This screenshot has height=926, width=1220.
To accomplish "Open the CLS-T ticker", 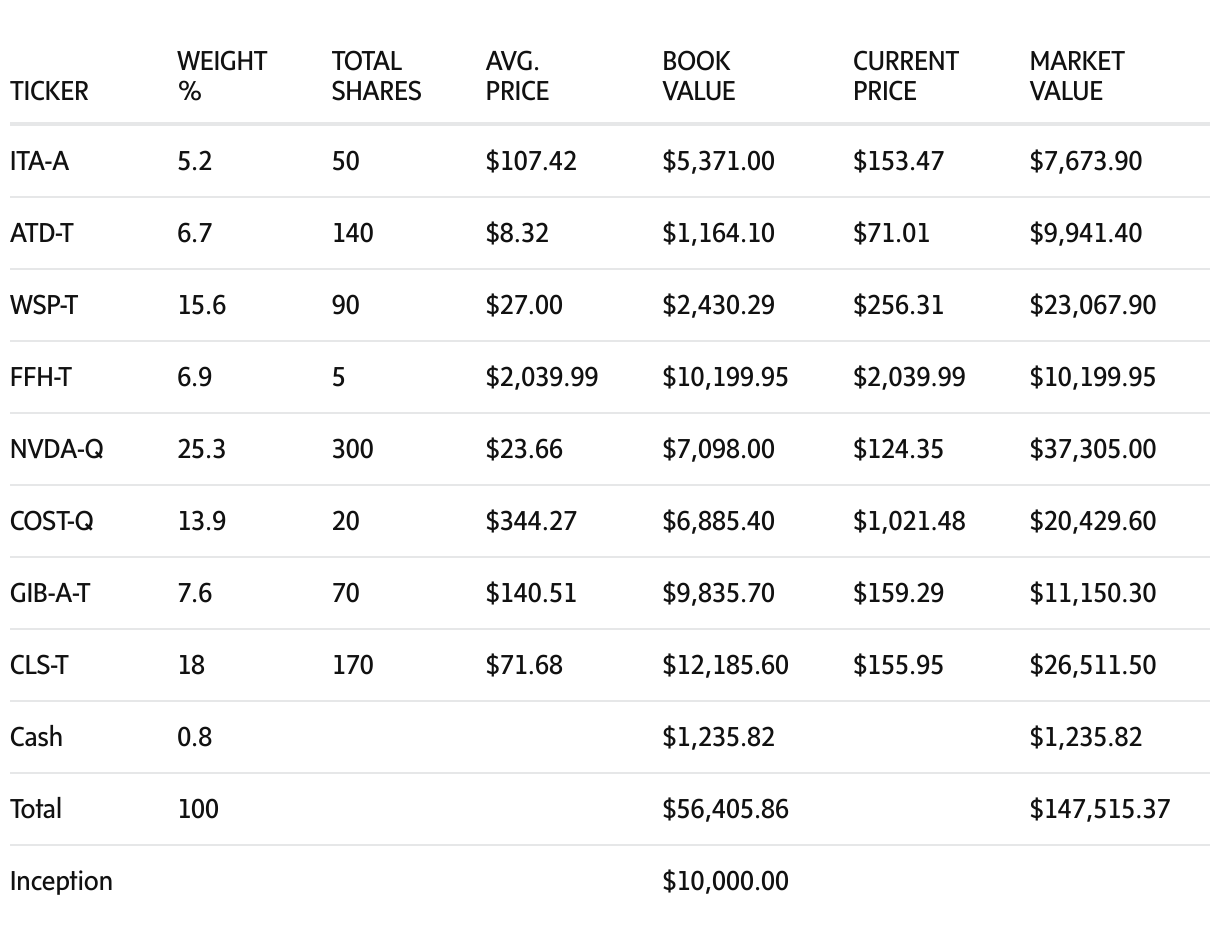I will pyautogui.click(x=39, y=665).
